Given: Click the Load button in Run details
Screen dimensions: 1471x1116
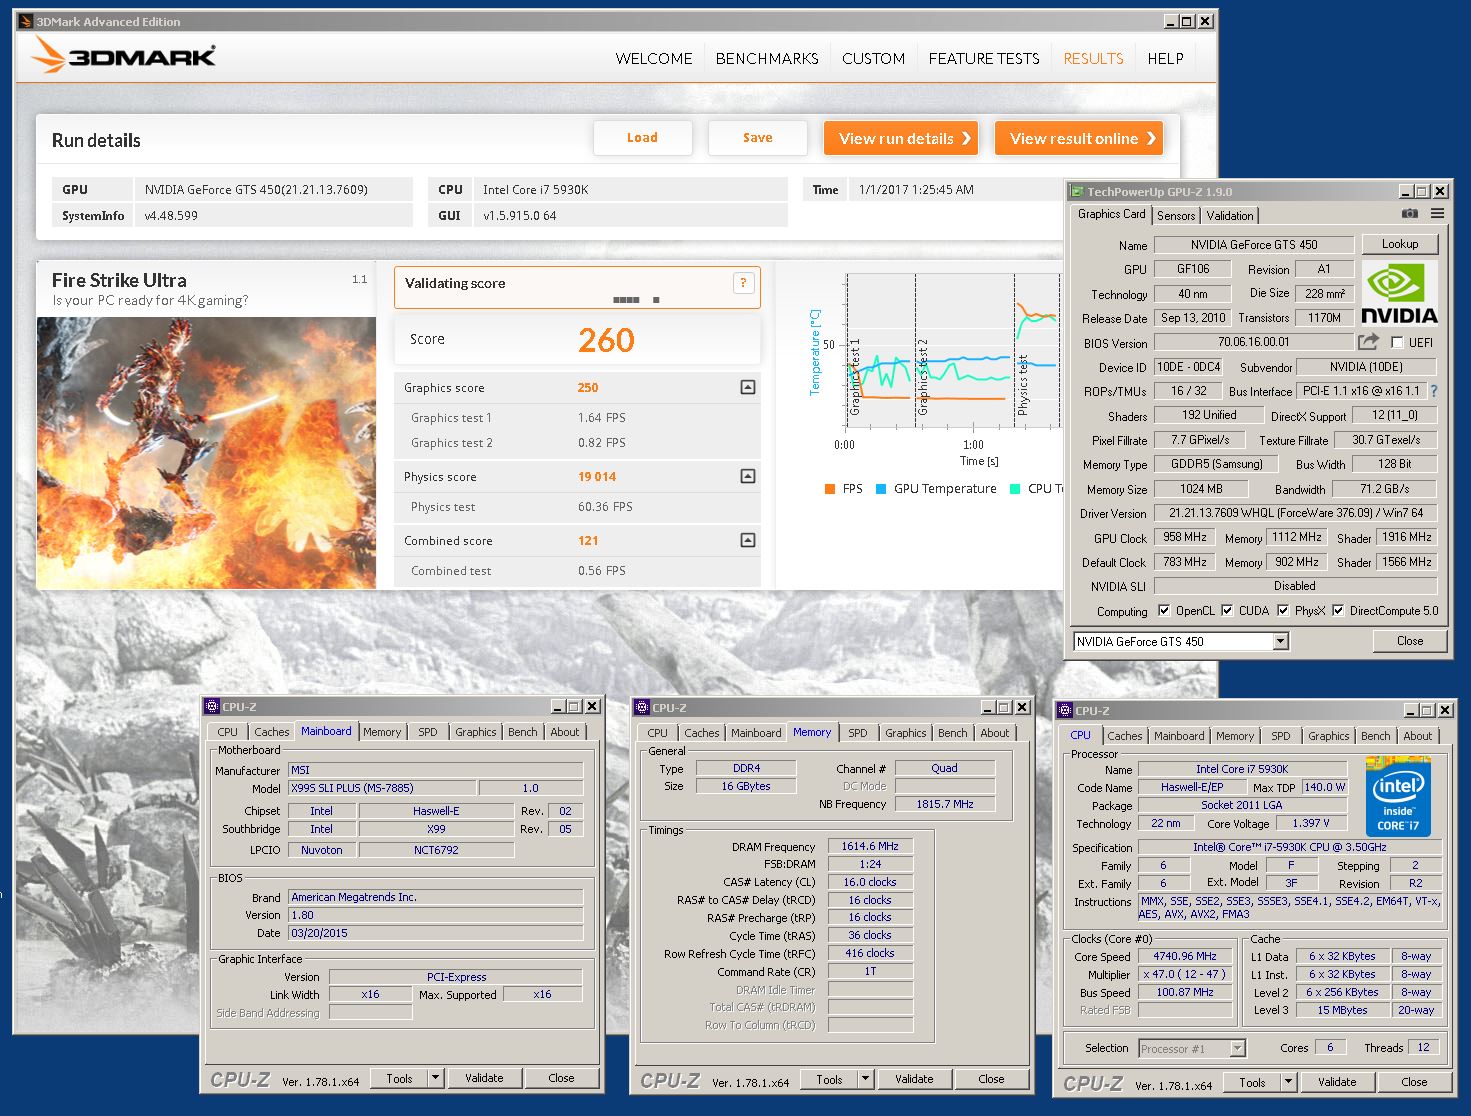Looking at the screenshot, I should (x=643, y=138).
